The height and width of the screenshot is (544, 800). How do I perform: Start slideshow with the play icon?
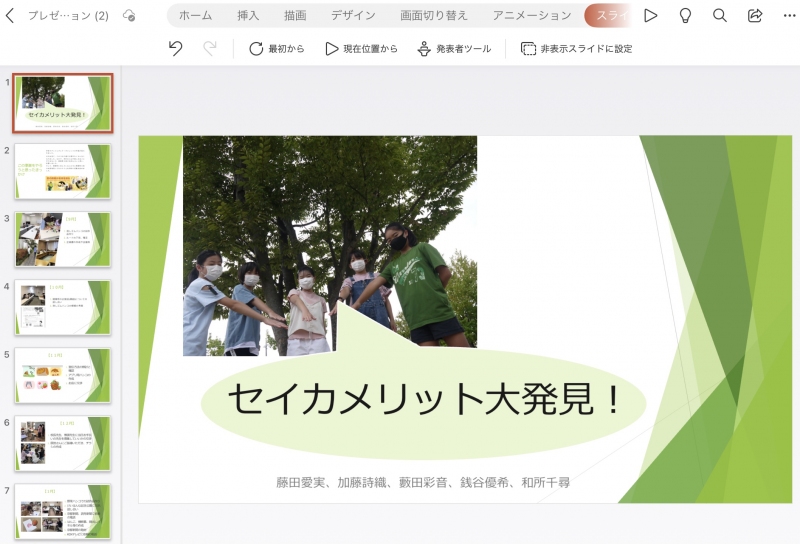click(x=651, y=16)
